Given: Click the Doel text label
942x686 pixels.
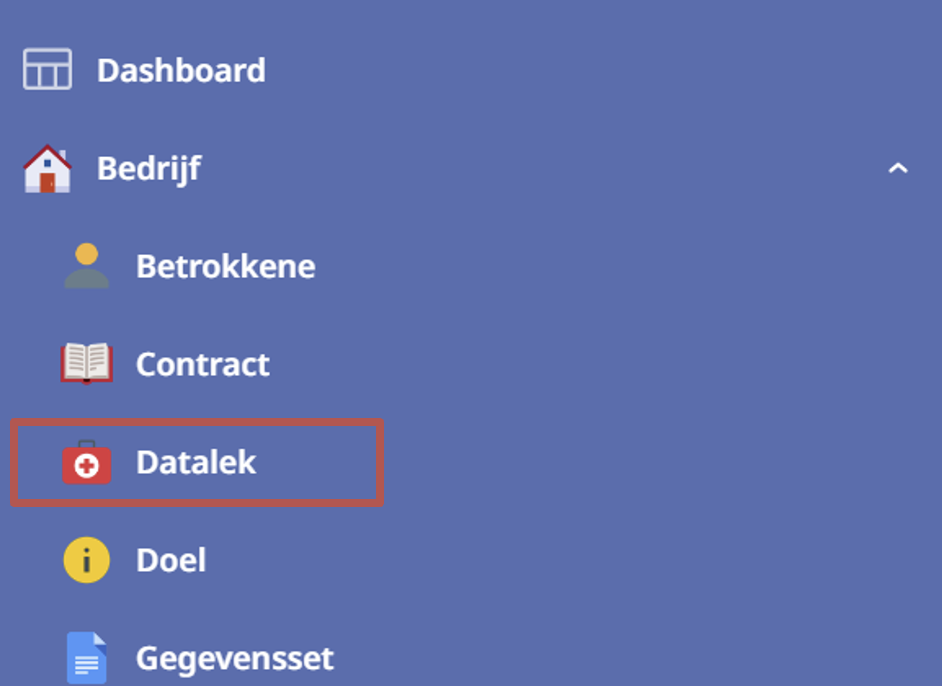Looking at the screenshot, I should [171, 560].
